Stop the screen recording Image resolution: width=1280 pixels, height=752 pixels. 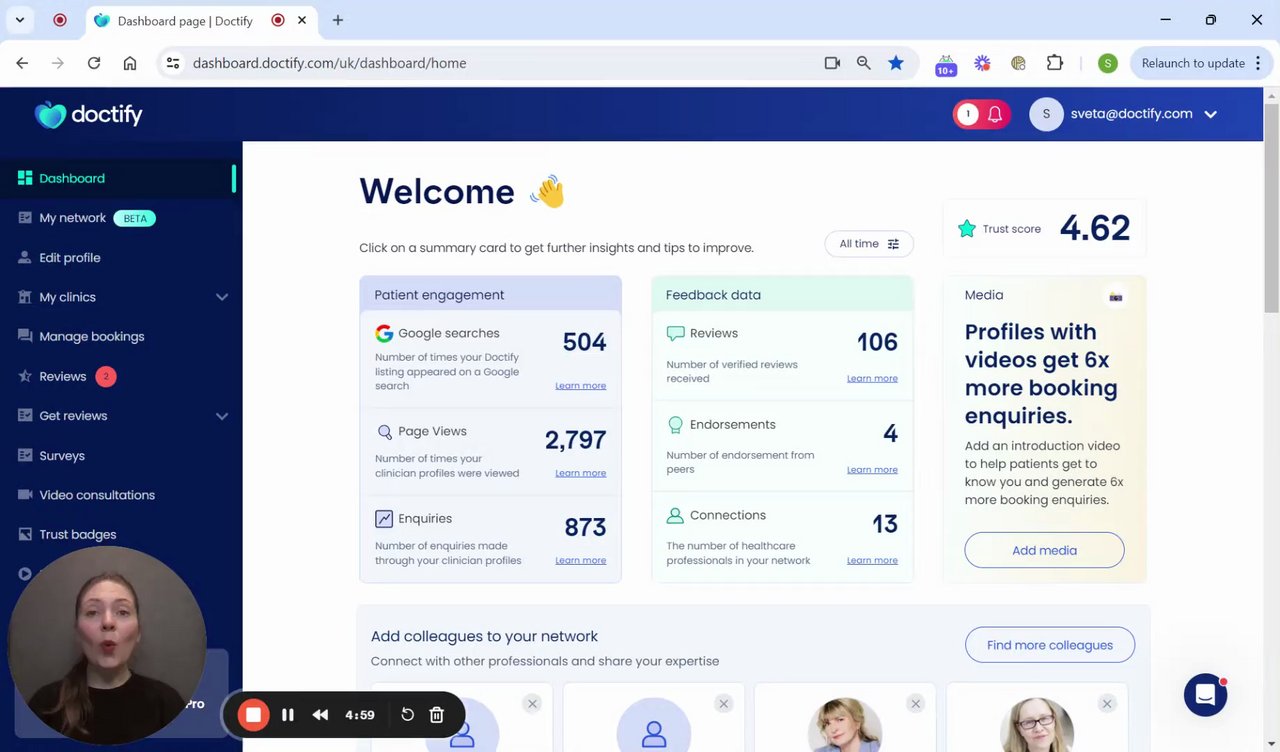pos(254,715)
